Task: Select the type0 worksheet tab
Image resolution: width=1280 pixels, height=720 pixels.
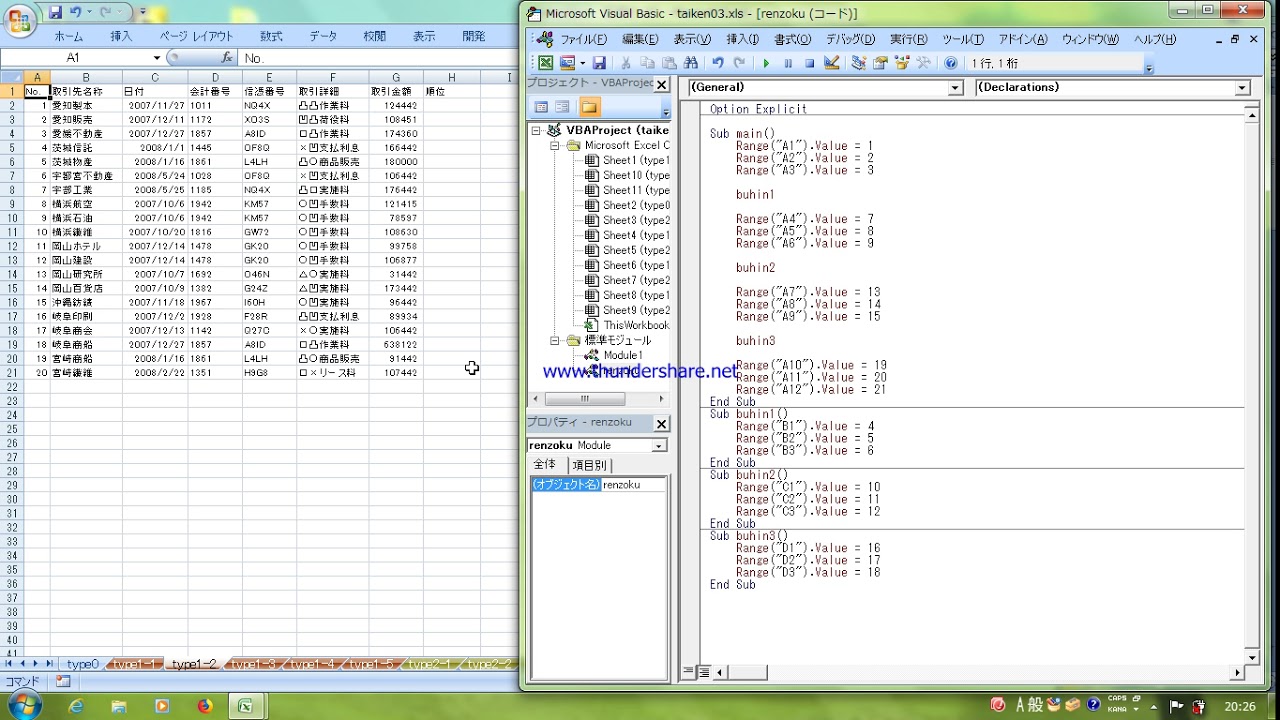Action: pos(82,664)
